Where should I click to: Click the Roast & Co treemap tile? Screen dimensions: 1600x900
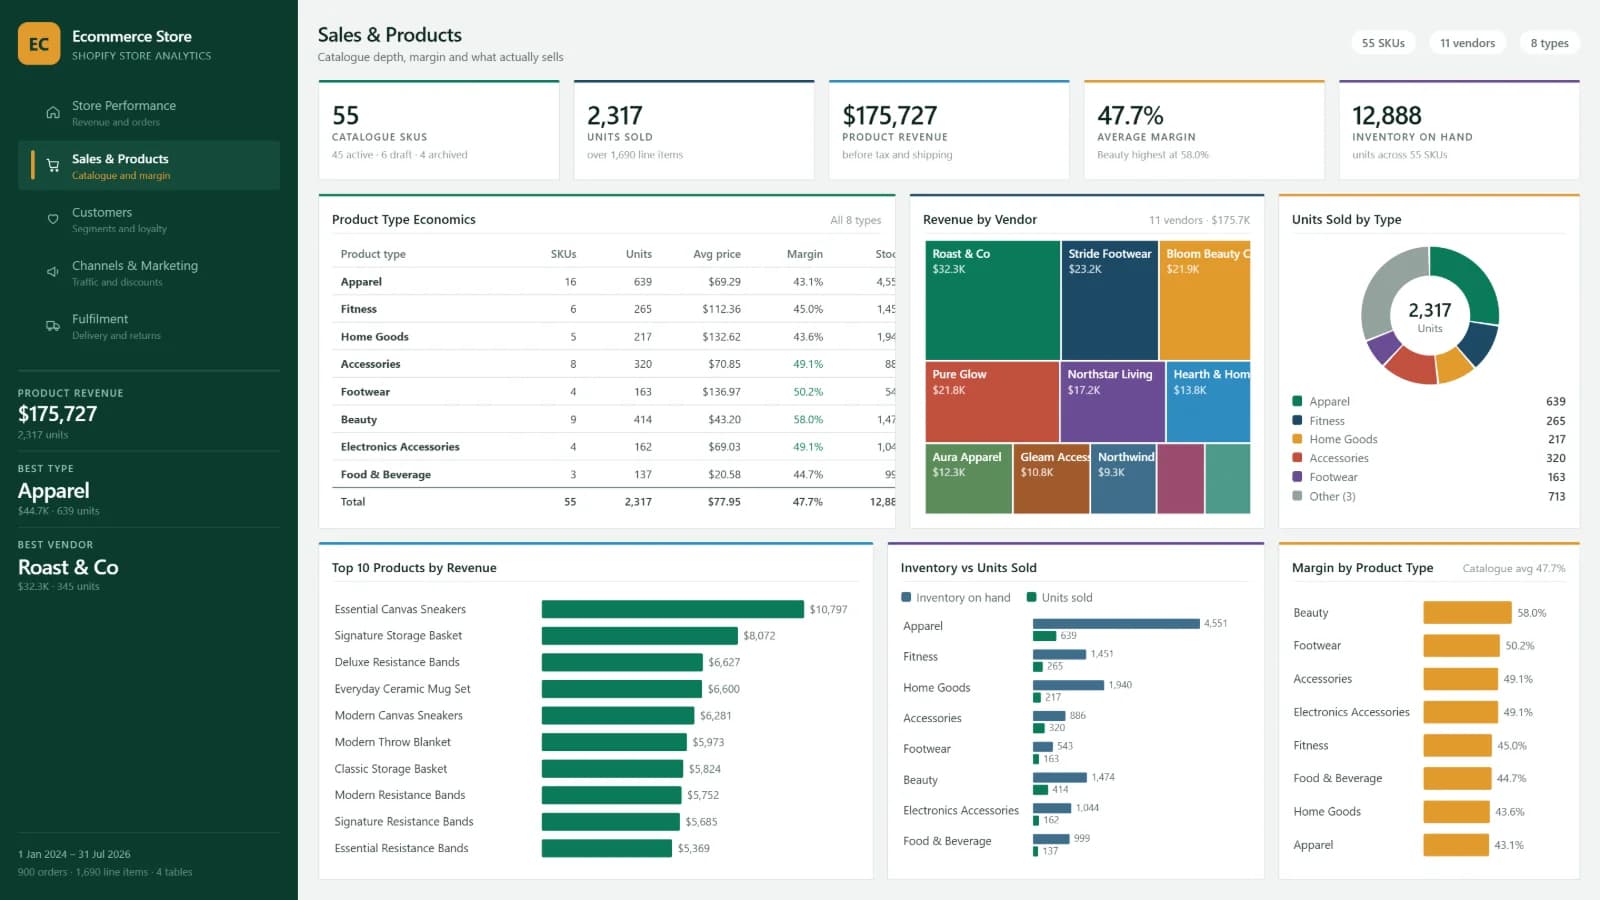click(992, 300)
